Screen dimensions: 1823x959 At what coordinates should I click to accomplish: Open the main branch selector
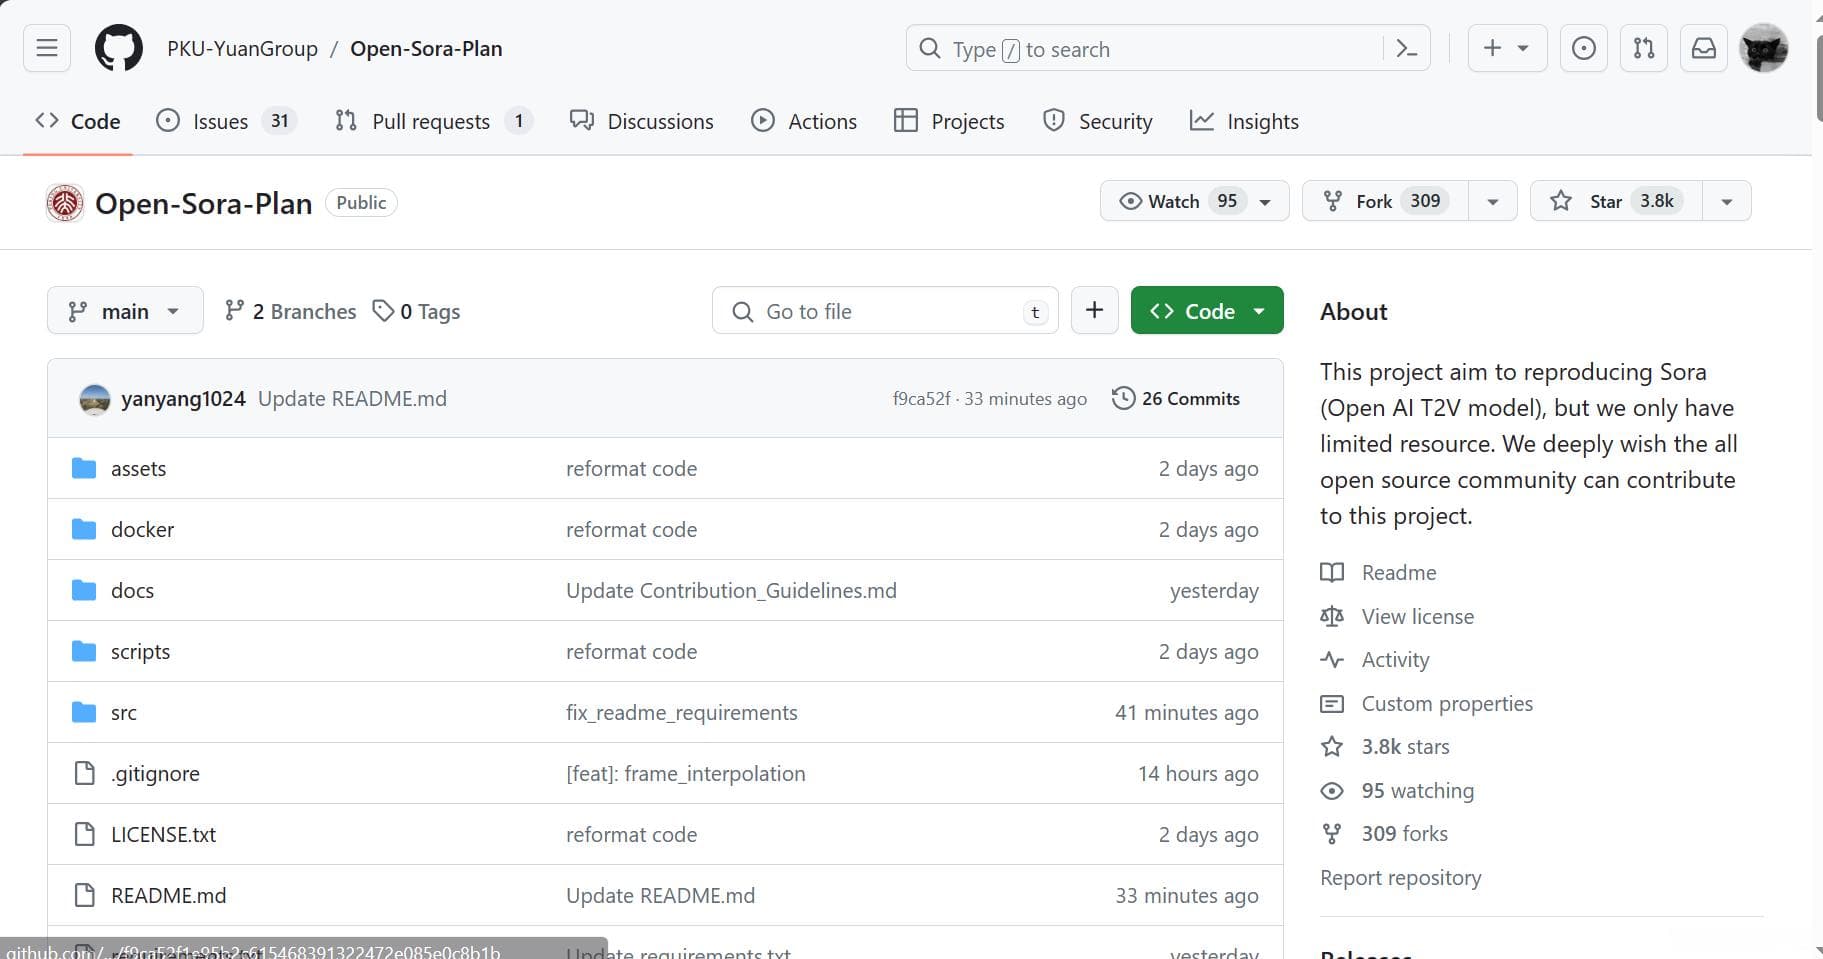point(125,311)
